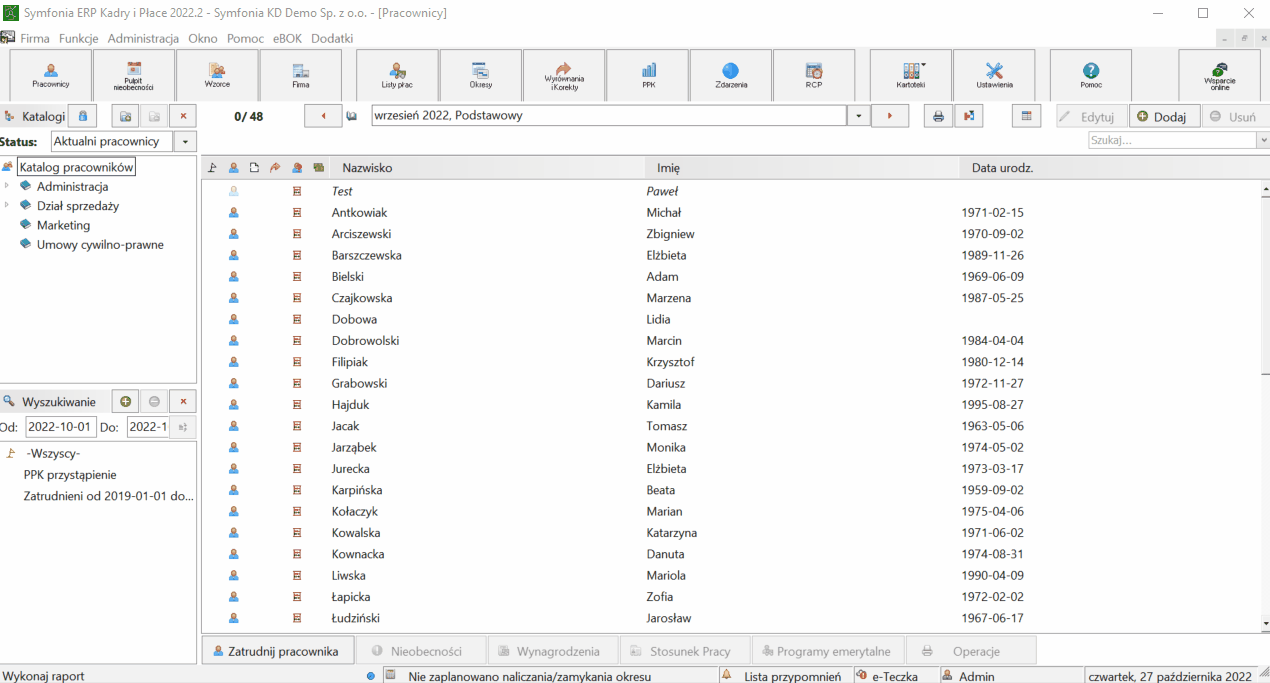Expand the Administracja catalog node
The height and width of the screenshot is (683, 1270).
click(8, 186)
